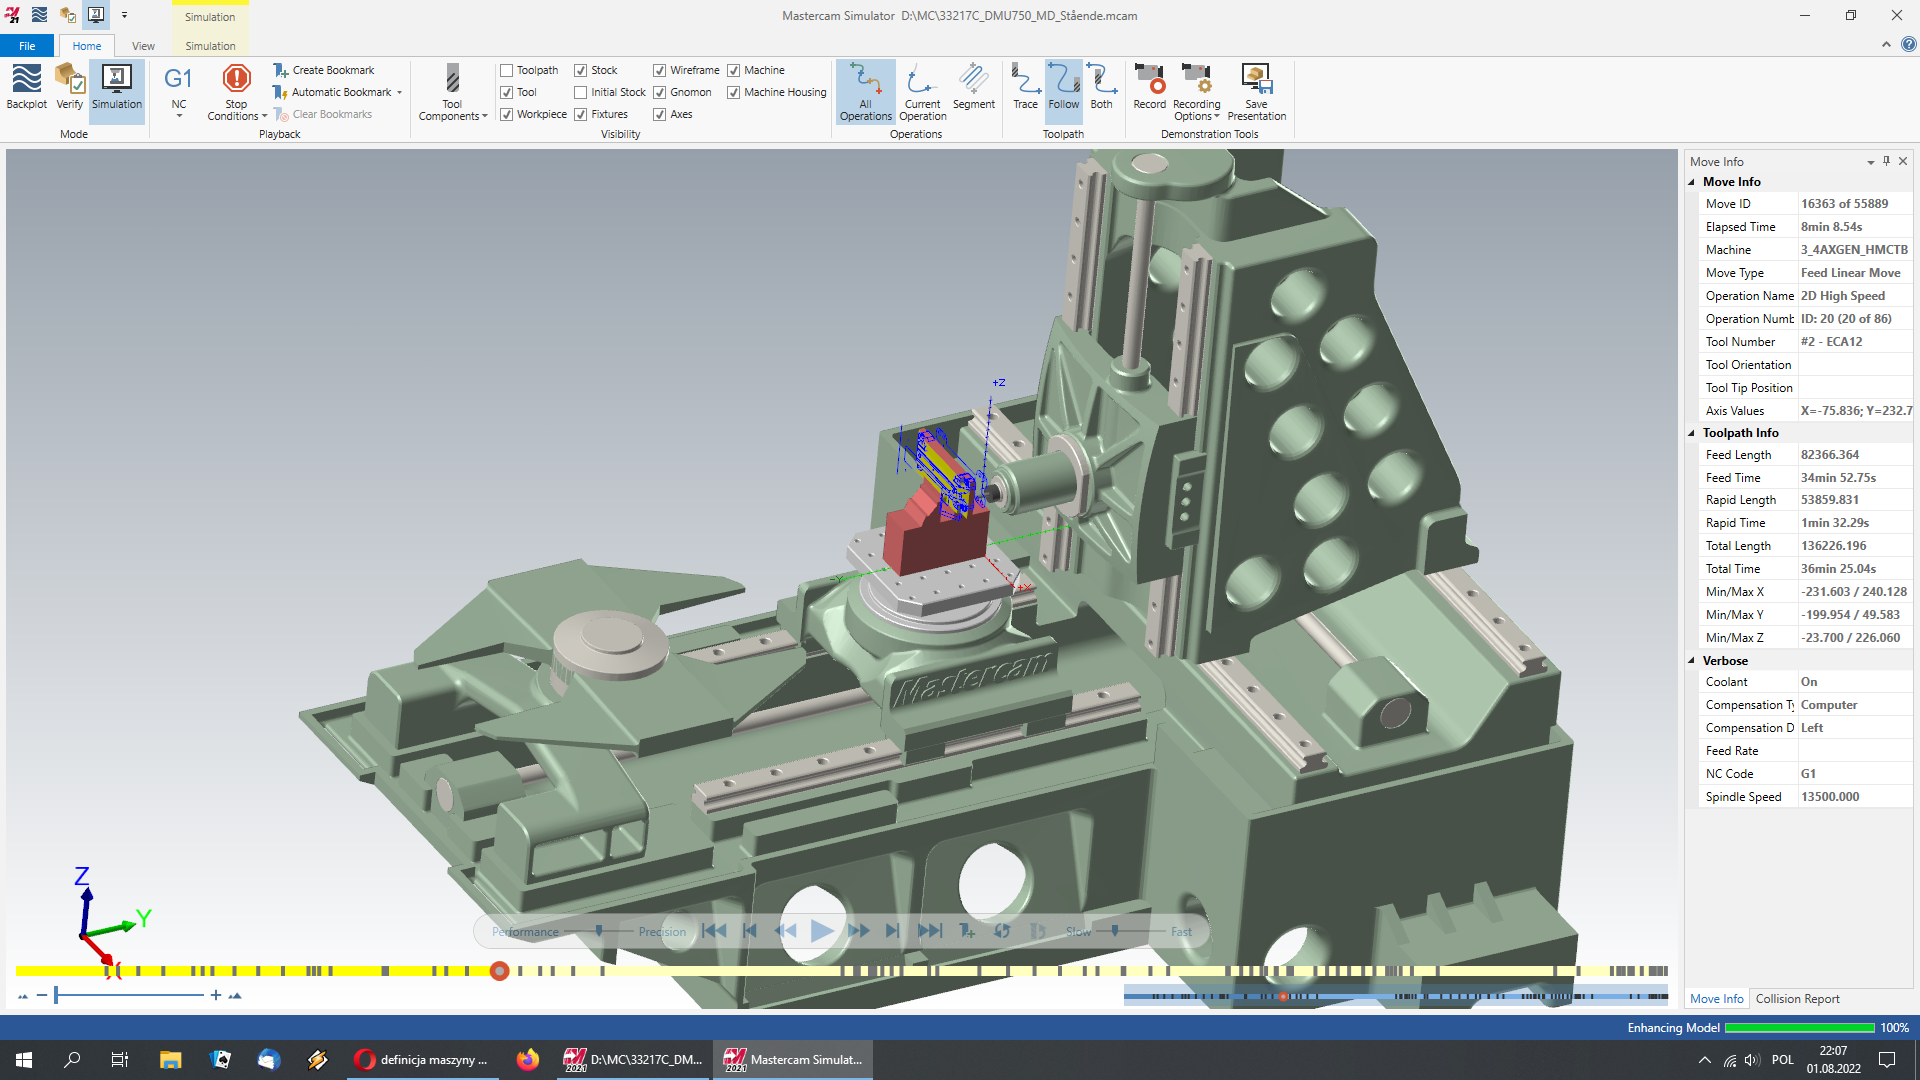Viewport: 1920px width, 1080px height.
Task: Open Quick Access Toolbar customize dropdown
Action: 125,15
